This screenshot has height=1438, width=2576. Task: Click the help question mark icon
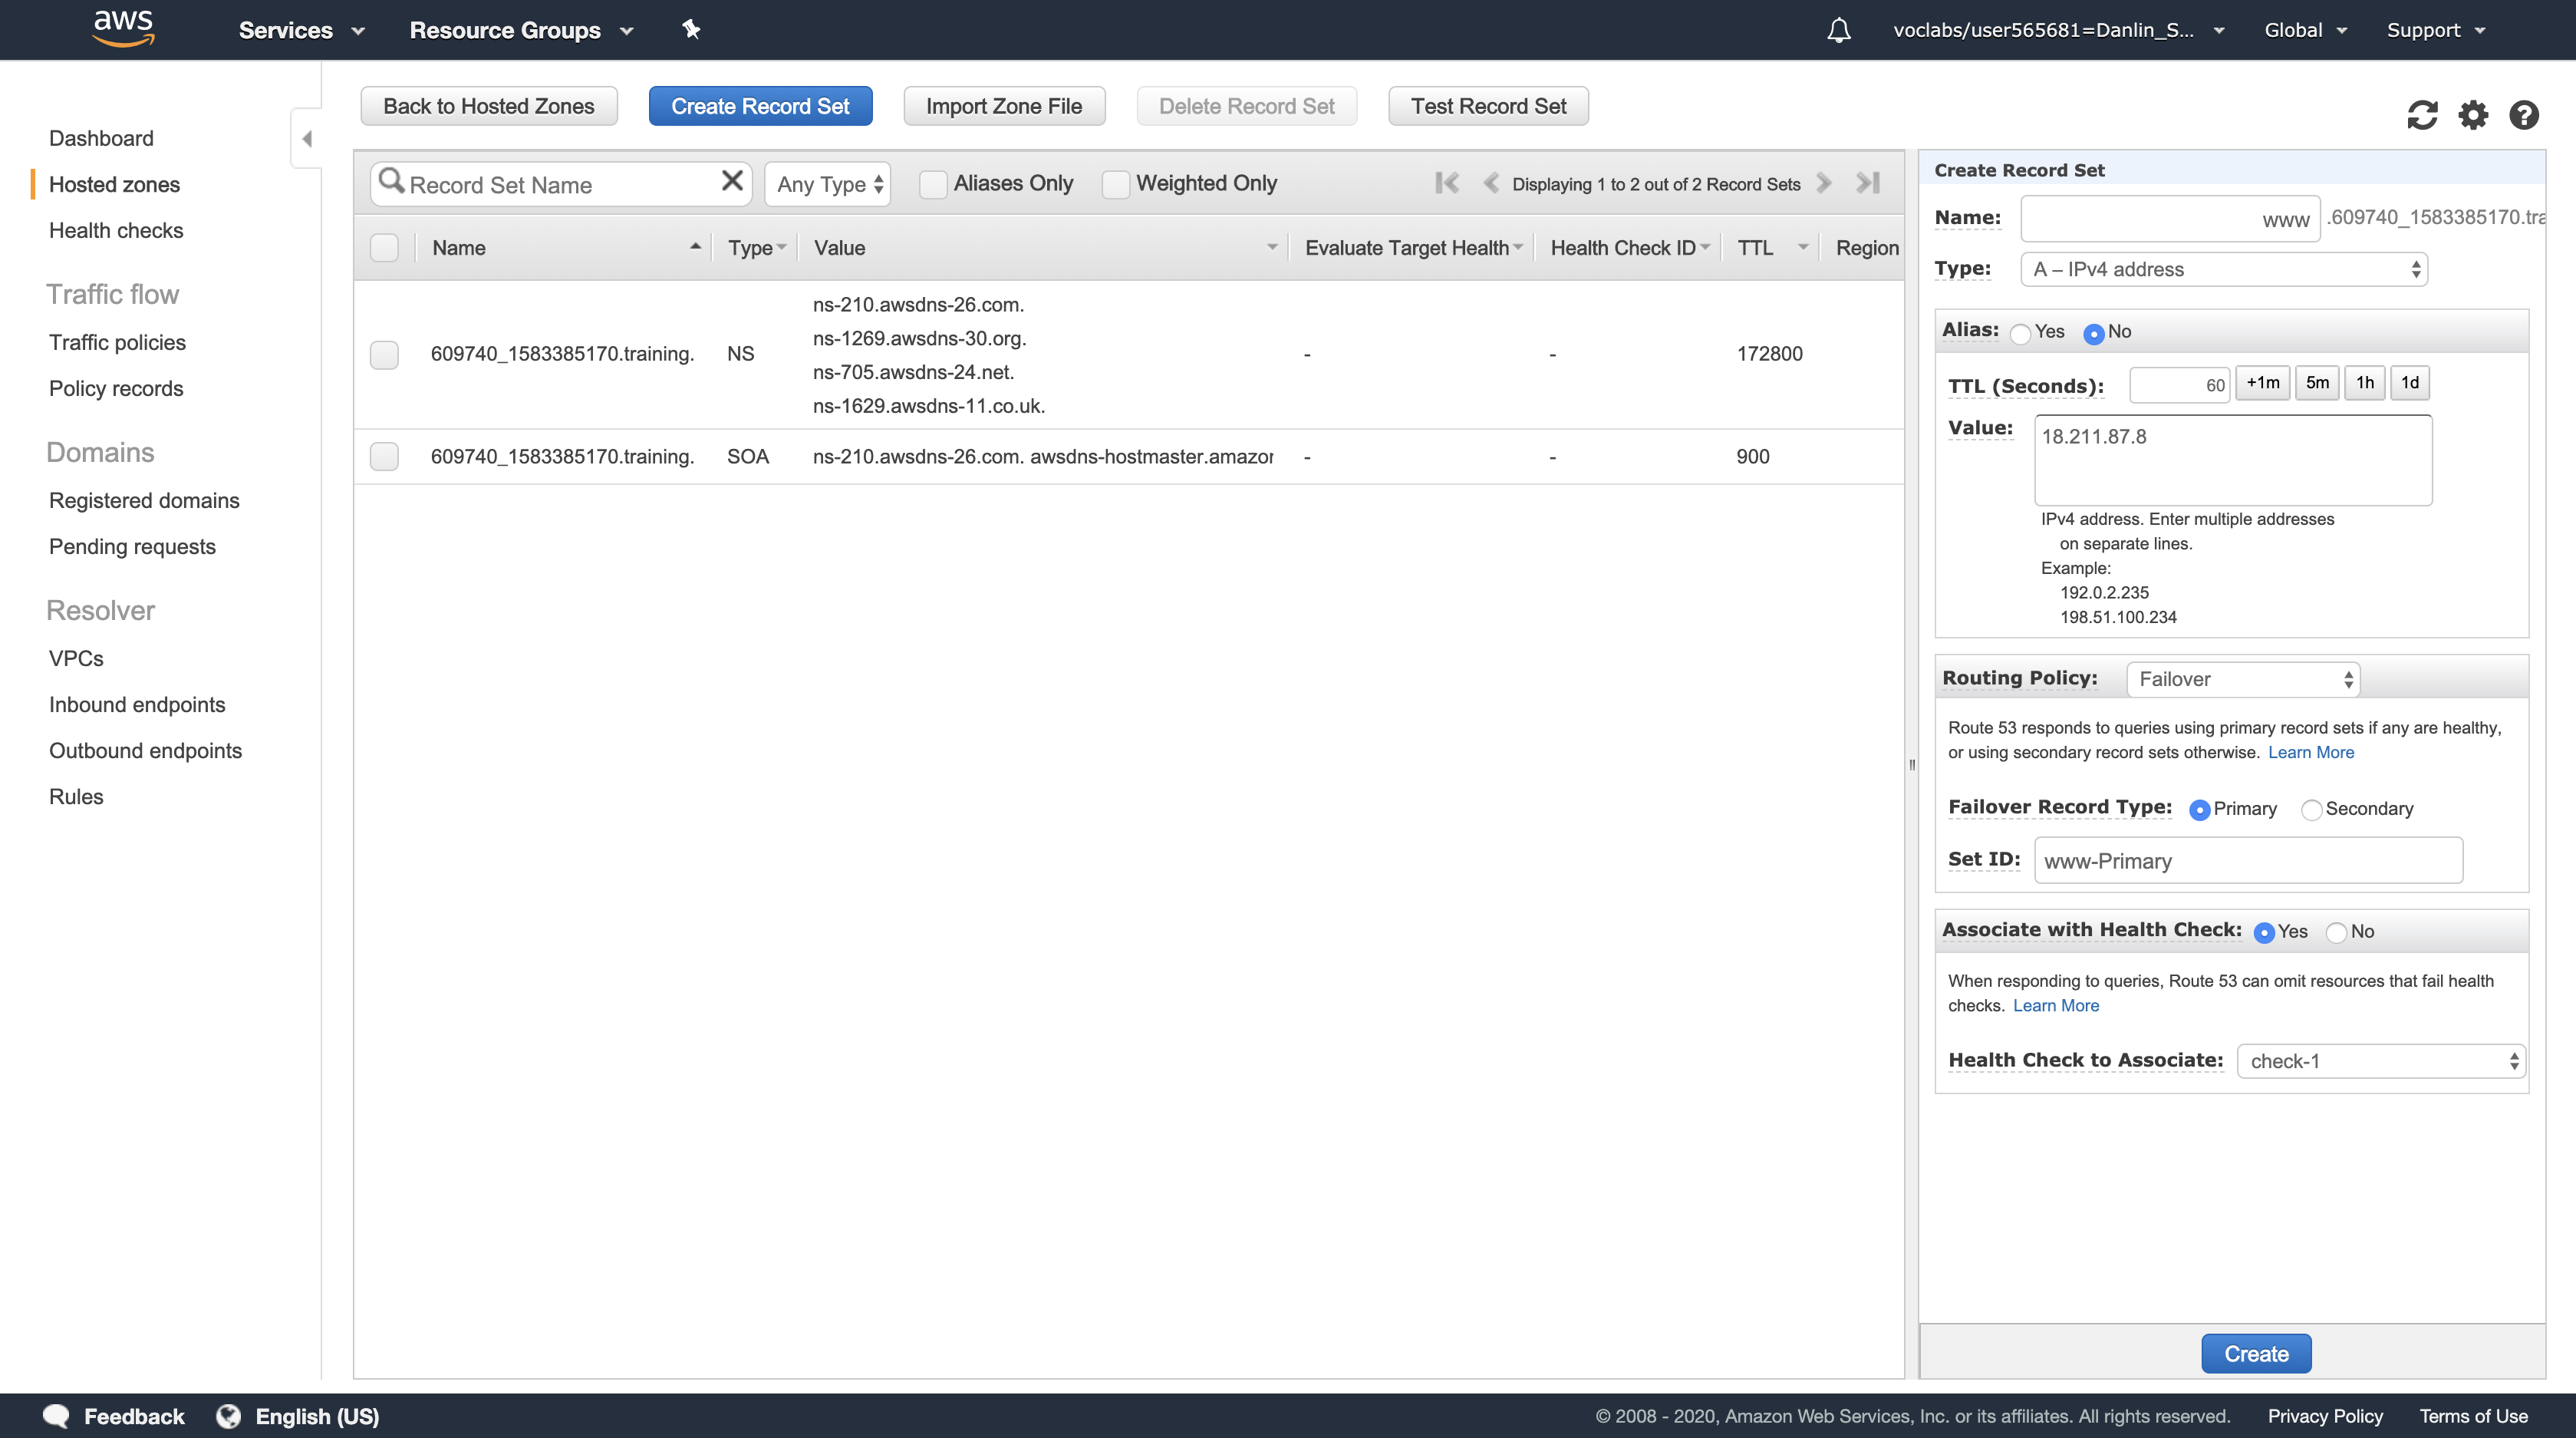tap(2523, 115)
